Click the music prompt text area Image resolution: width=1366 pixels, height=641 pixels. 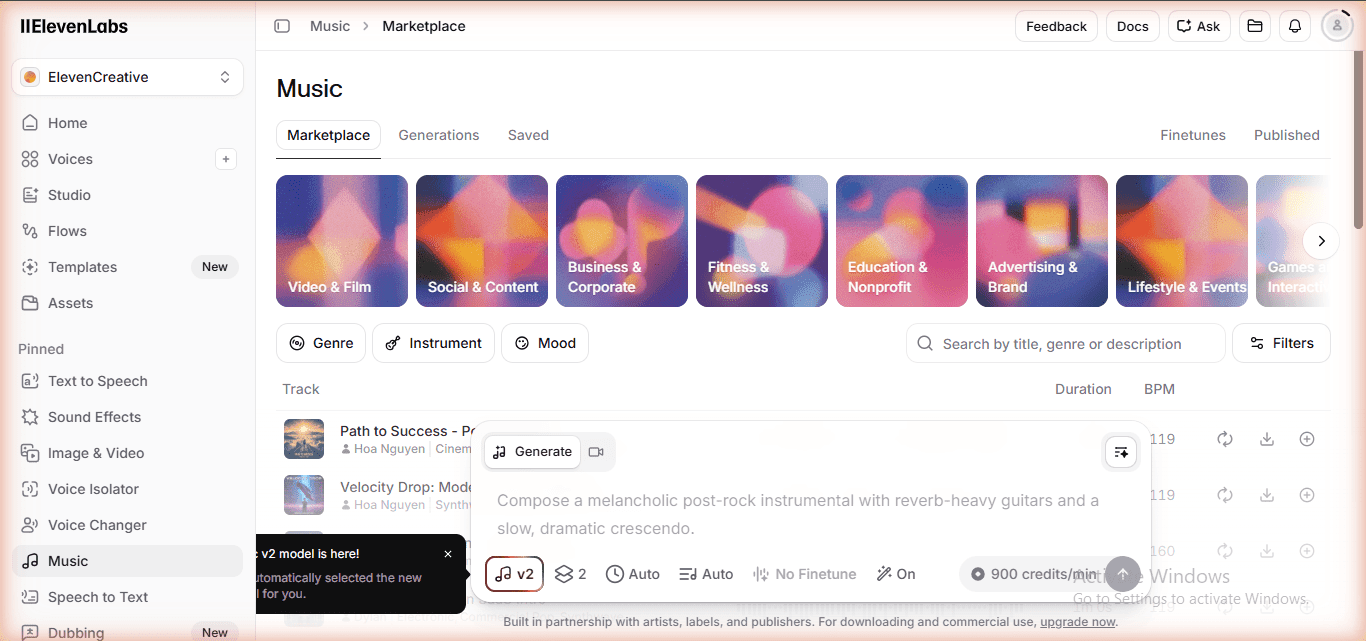pyautogui.click(x=810, y=514)
